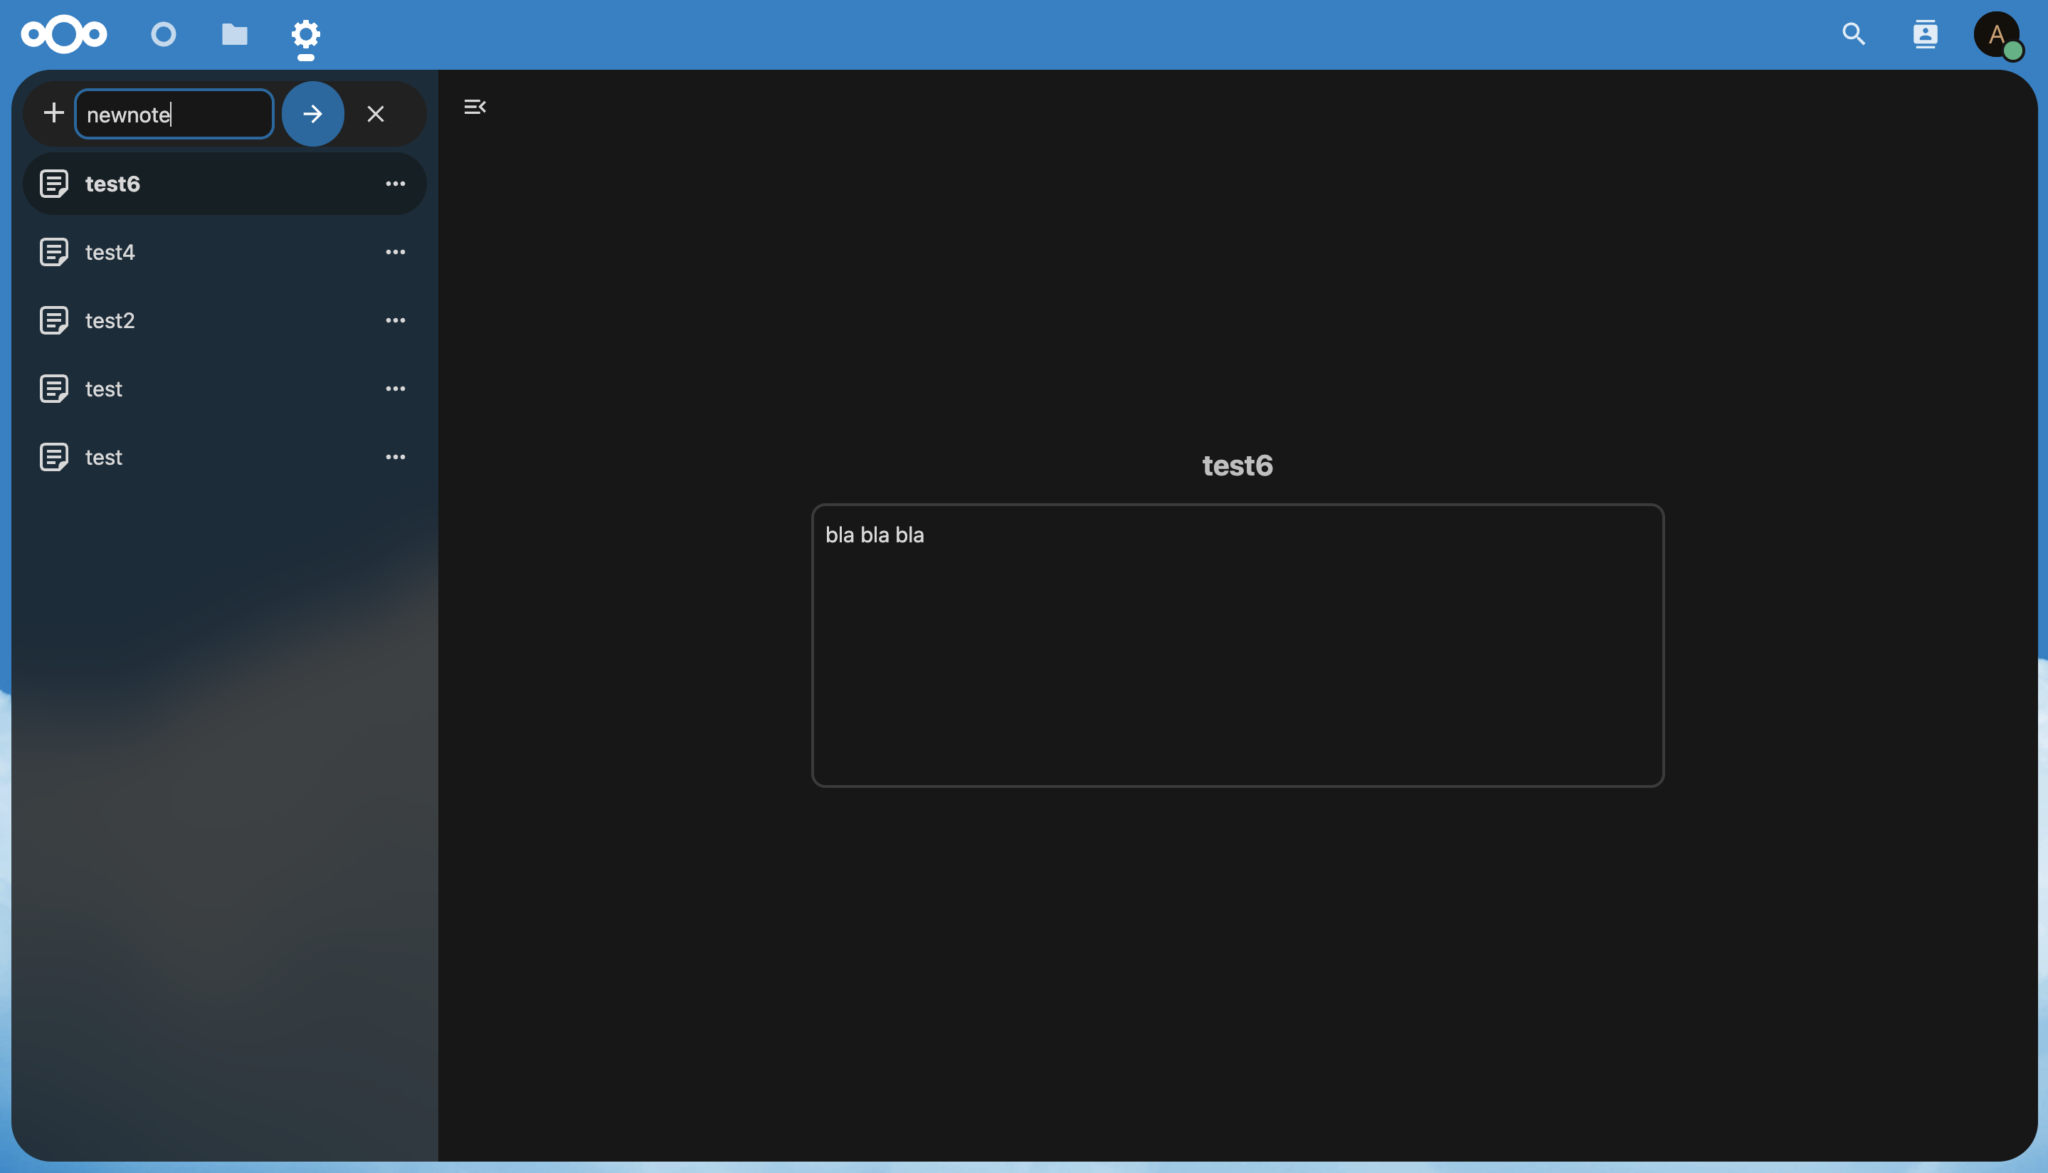This screenshot has height=1173, width=2048.
Task: Click inside the newnote name input field
Action: click(x=174, y=113)
